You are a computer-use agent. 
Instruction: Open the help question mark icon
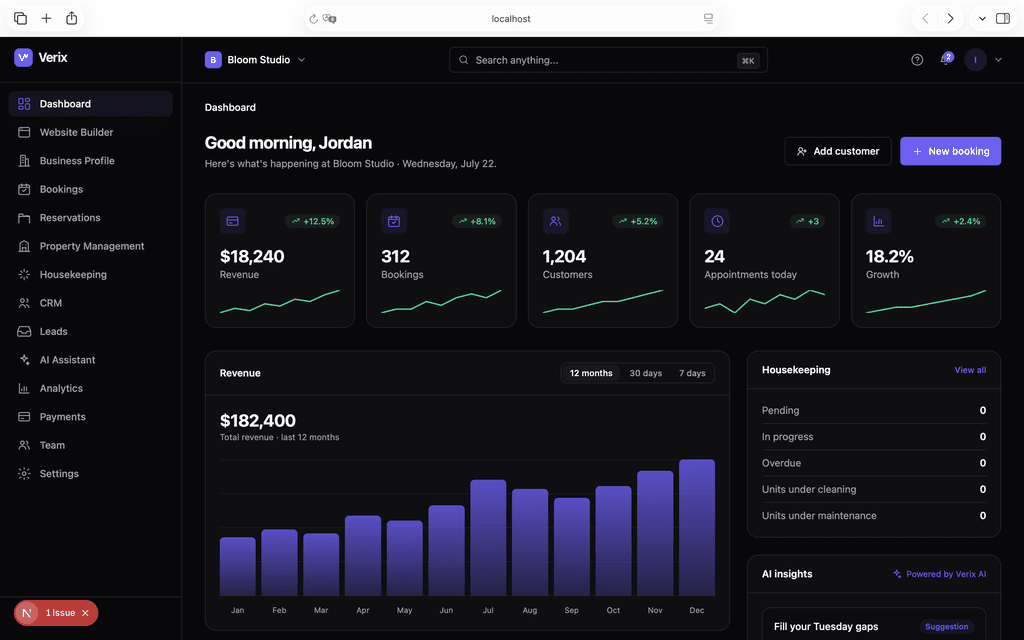(917, 59)
